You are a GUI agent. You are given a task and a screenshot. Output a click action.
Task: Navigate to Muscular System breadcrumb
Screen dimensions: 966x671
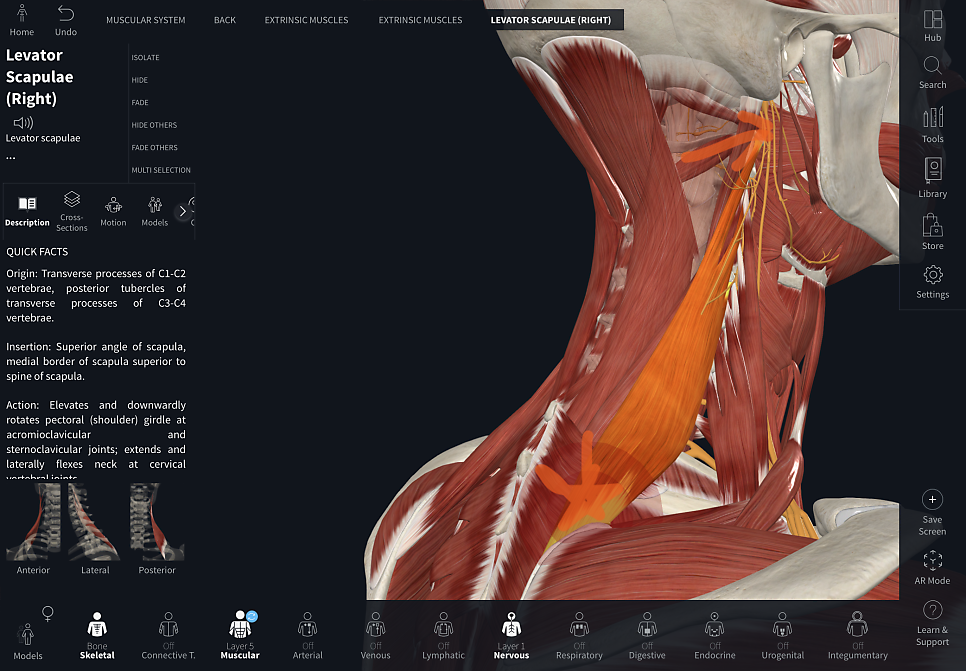pyautogui.click(x=145, y=20)
